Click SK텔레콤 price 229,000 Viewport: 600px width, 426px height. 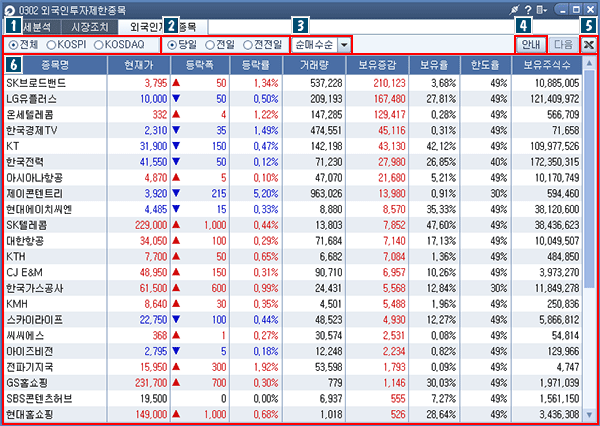point(151,225)
